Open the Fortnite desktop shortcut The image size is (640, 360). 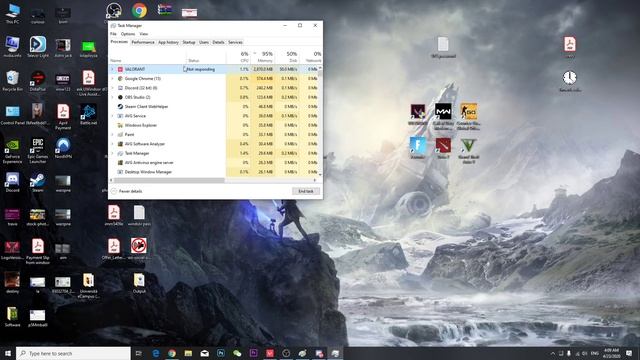click(418, 148)
